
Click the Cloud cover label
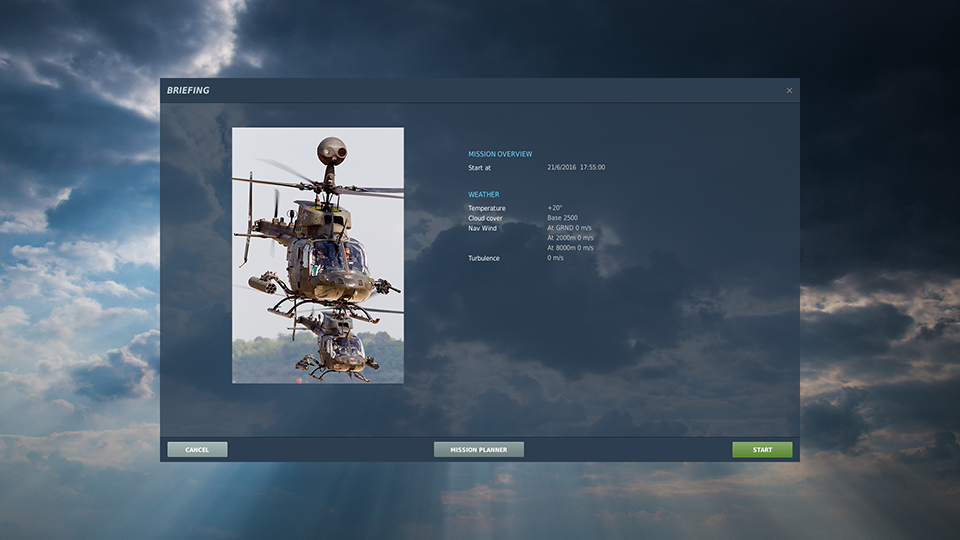486,218
